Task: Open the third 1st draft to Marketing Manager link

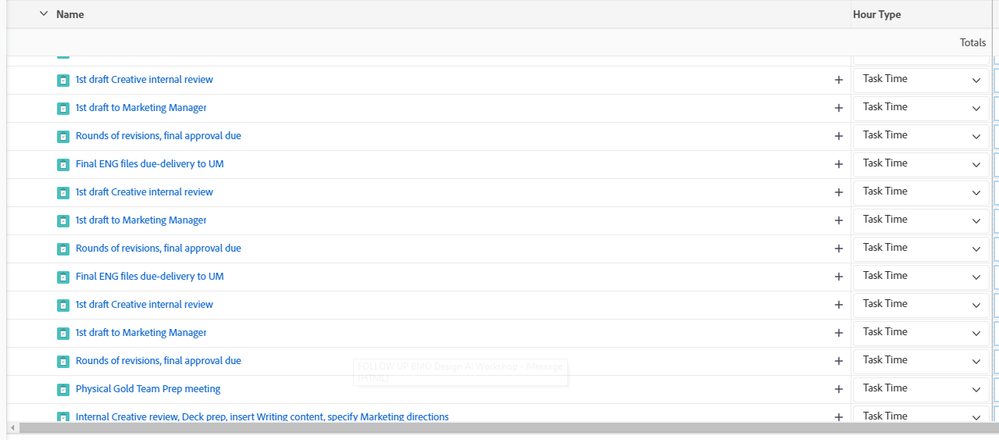Action: click(x=141, y=333)
